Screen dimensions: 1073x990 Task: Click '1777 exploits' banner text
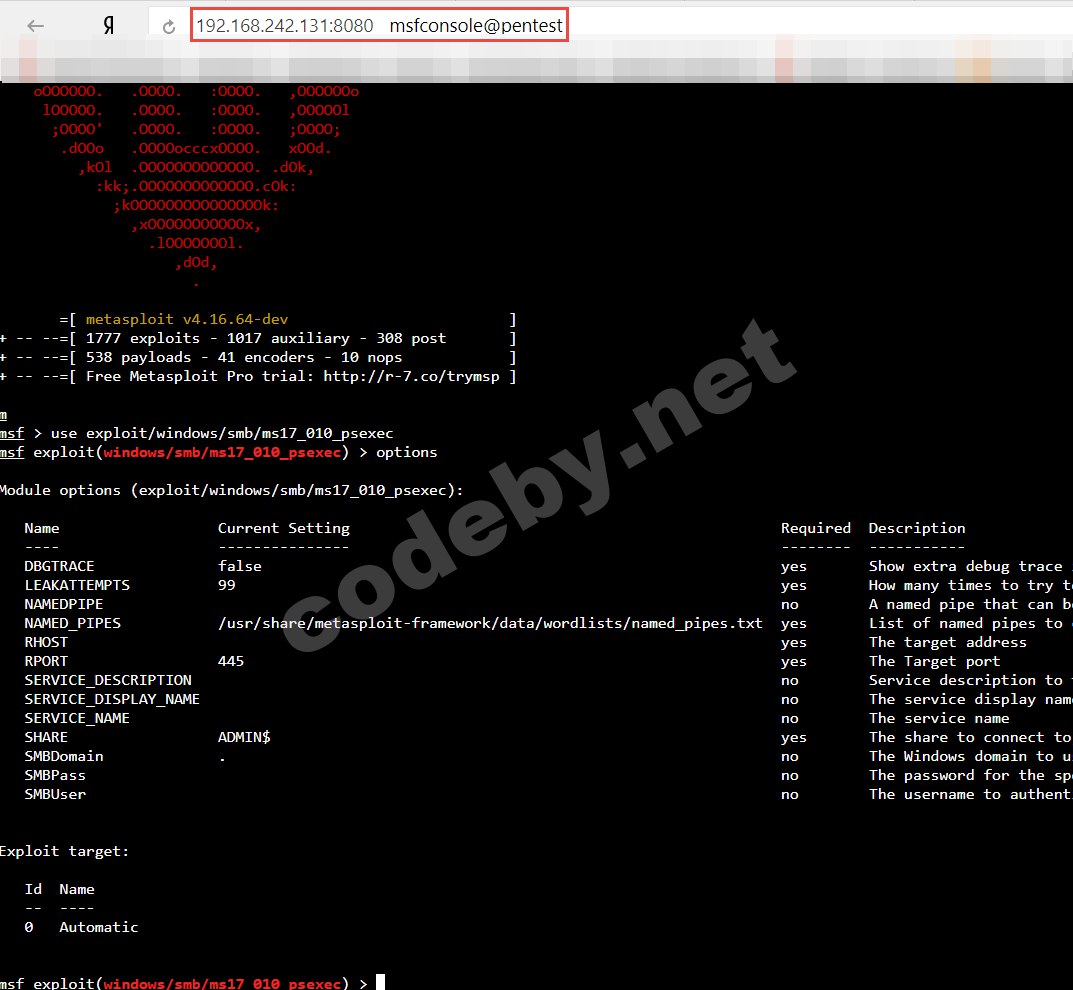(x=143, y=338)
